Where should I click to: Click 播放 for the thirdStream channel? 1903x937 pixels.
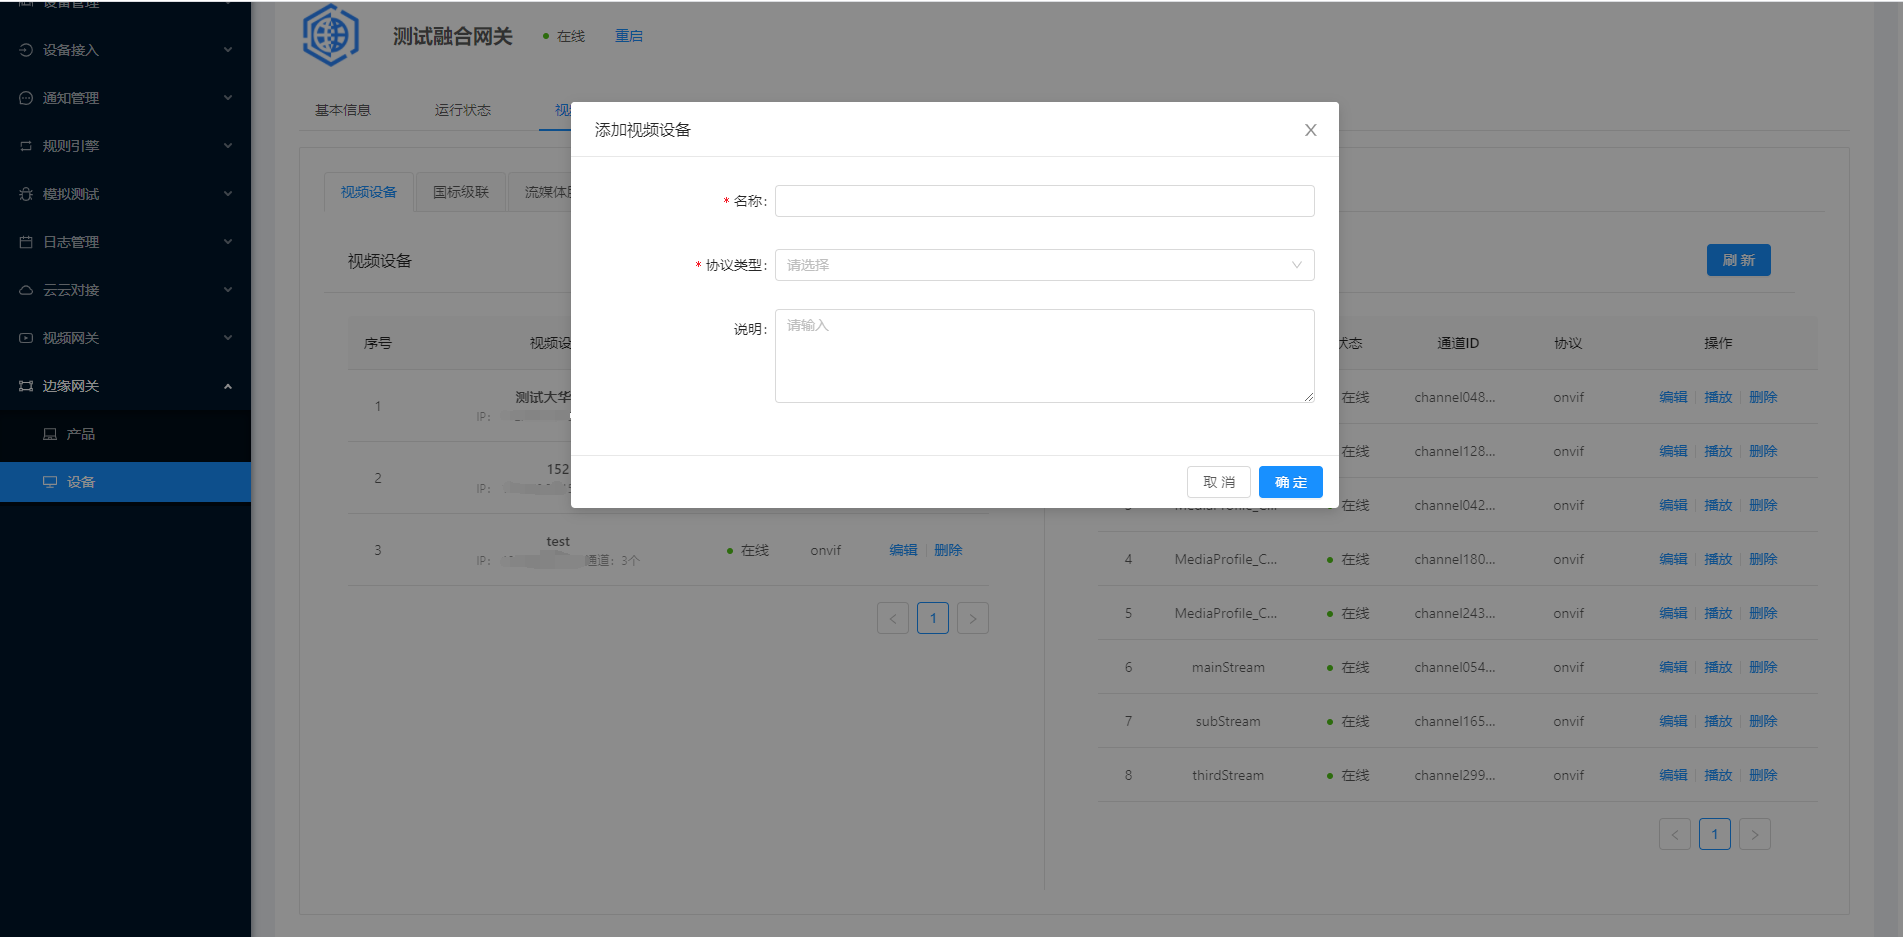1717,775
